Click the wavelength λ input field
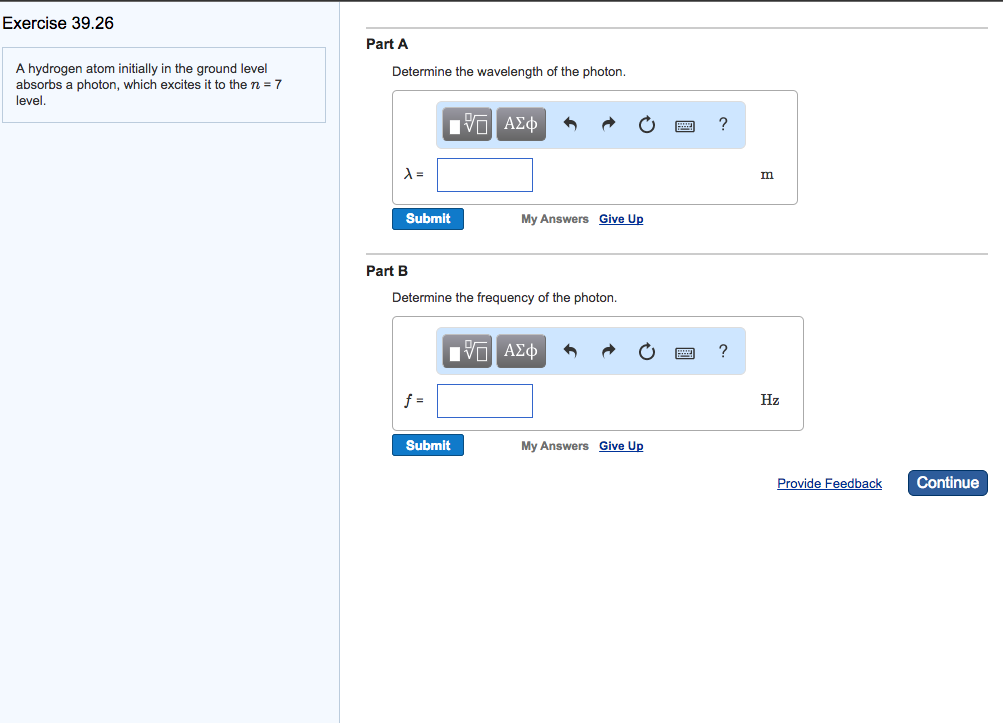 point(485,175)
